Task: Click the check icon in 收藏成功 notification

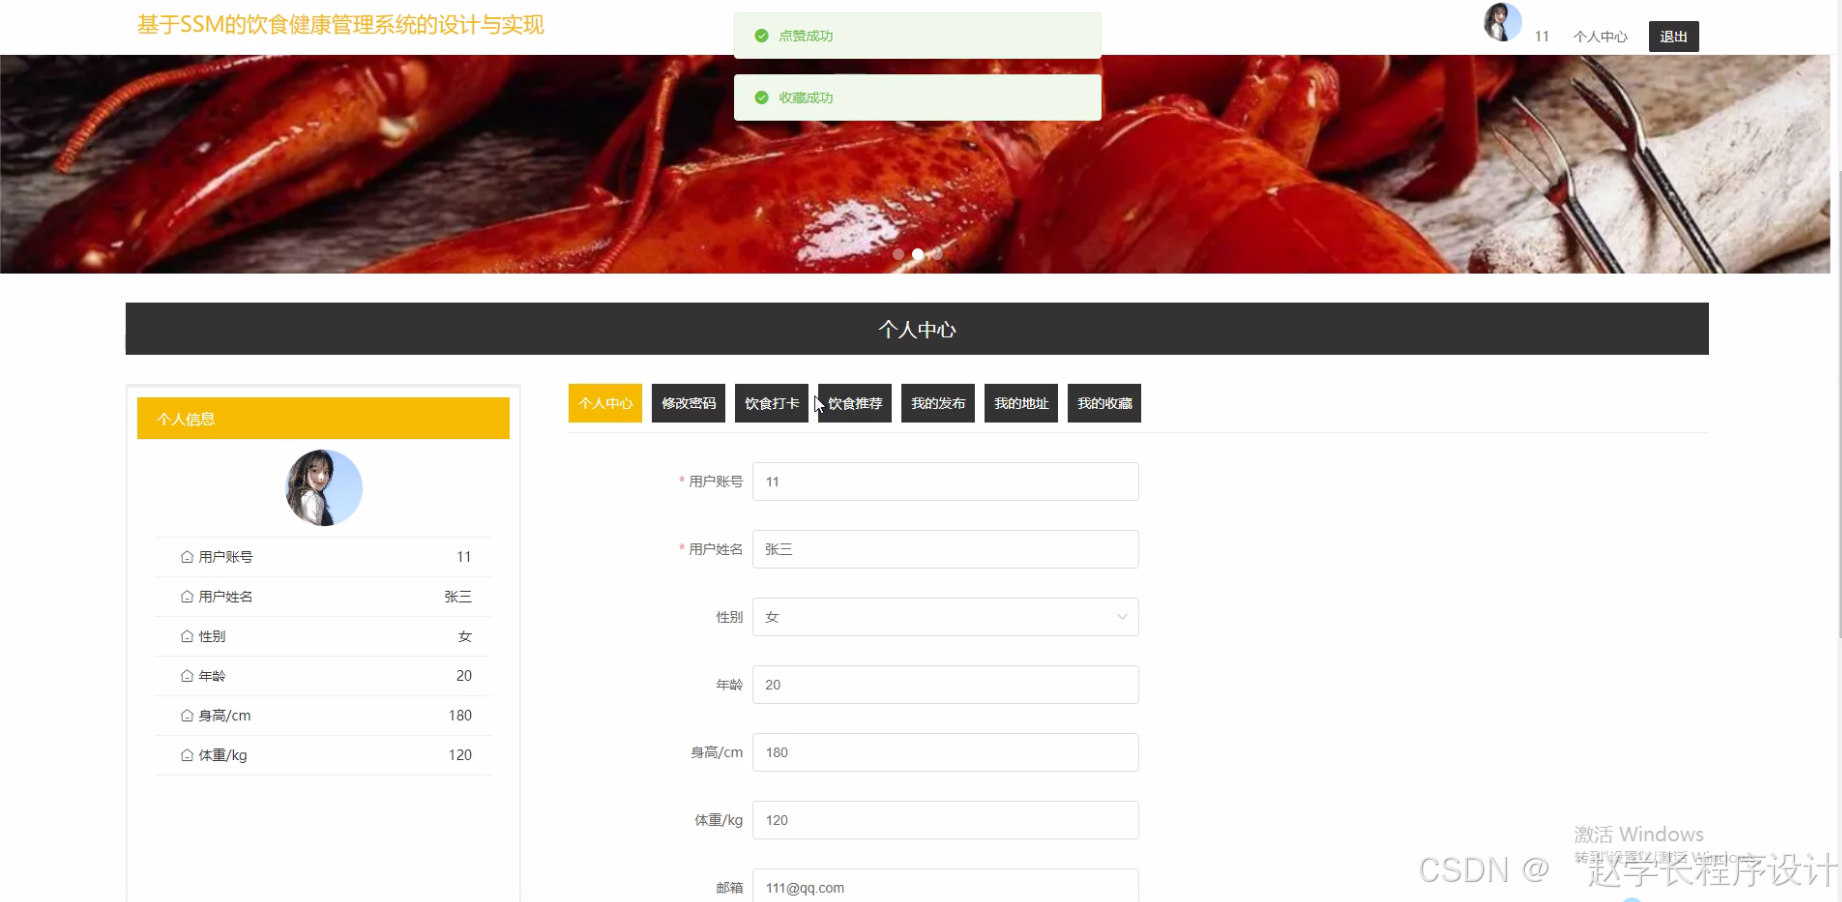Action: [x=761, y=97]
